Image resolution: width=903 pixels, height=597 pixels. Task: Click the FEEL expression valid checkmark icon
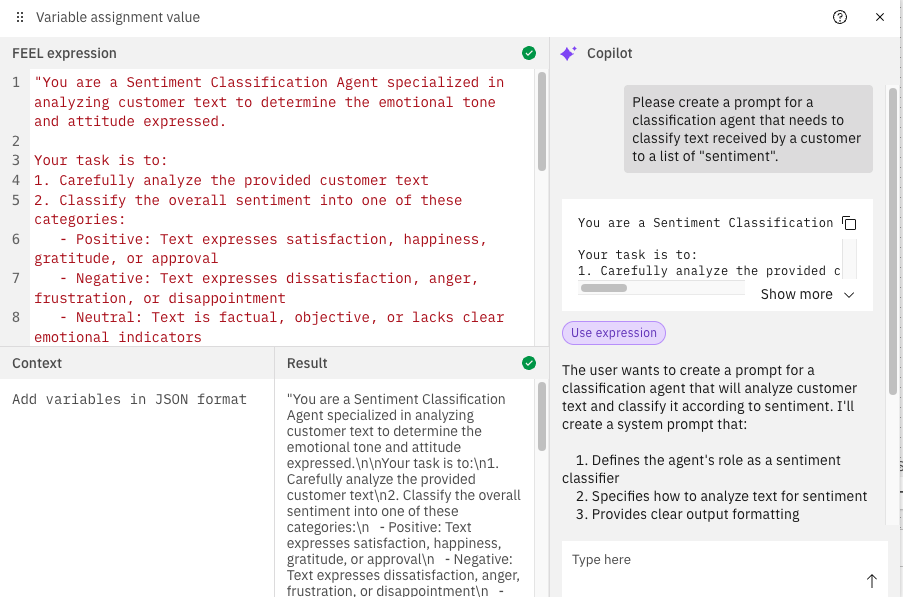[528, 53]
